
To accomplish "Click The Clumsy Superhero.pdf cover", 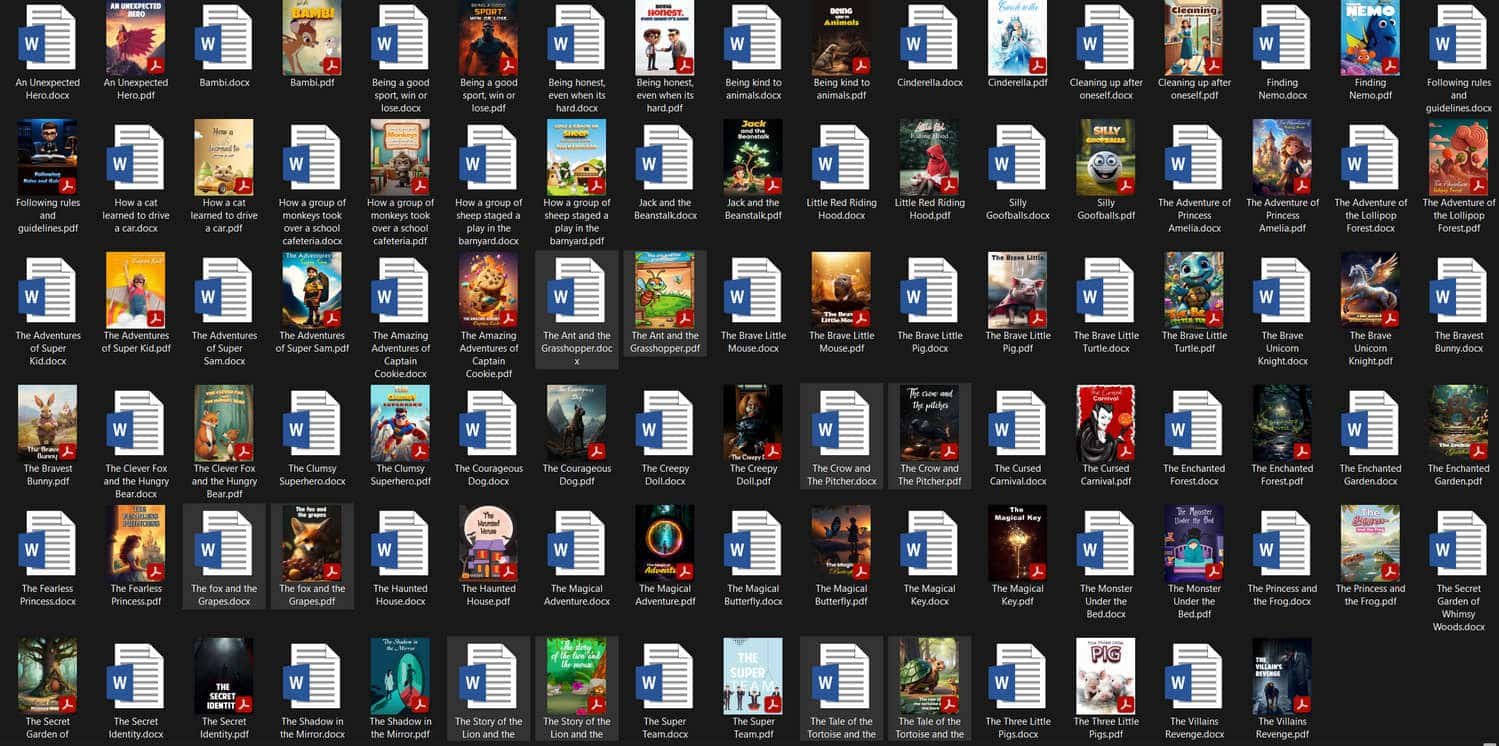I will [400, 424].
